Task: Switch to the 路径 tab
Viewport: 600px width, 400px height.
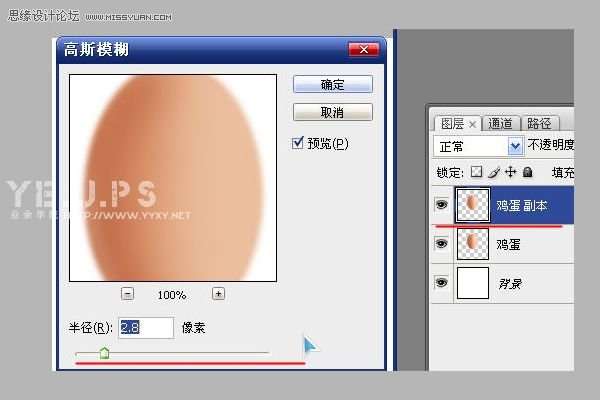Action: (x=540, y=124)
